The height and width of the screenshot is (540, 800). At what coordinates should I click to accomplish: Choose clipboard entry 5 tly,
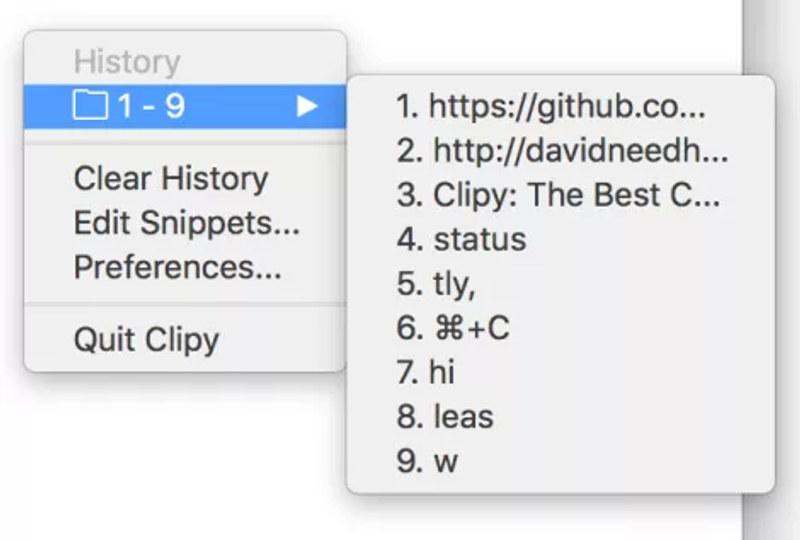(561, 284)
